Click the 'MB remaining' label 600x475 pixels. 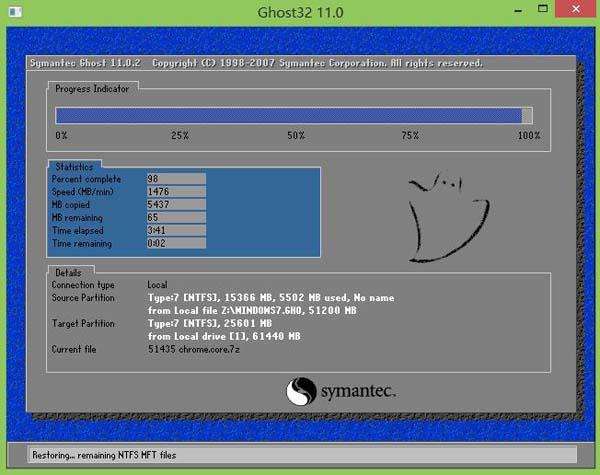tap(77, 218)
